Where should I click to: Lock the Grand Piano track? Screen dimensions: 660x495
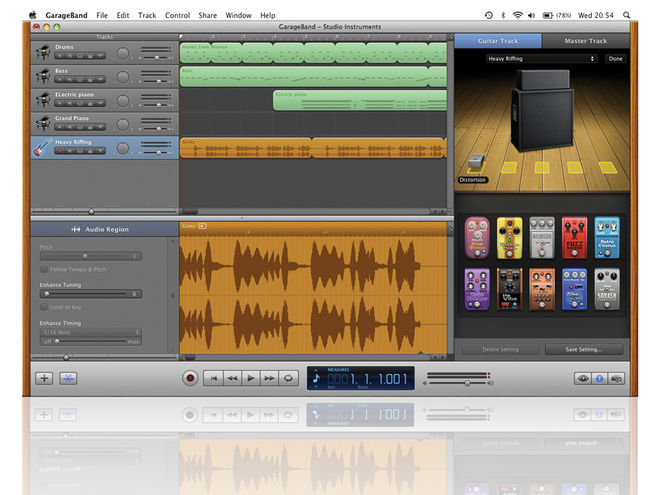pyautogui.click(x=90, y=127)
